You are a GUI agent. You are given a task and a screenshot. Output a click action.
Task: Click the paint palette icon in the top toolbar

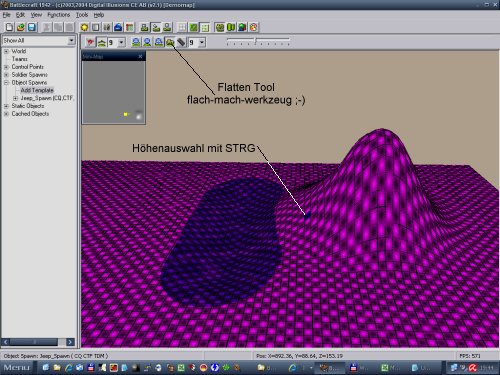pos(254,27)
